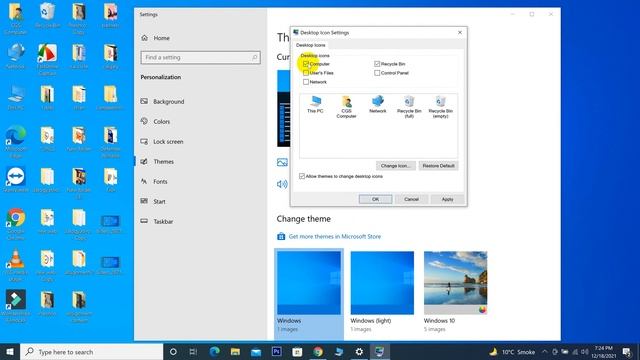Viewport: 640px width, 360px height.
Task: Close the Desktop Icon Settings dialog
Action: tap(460, 32)
